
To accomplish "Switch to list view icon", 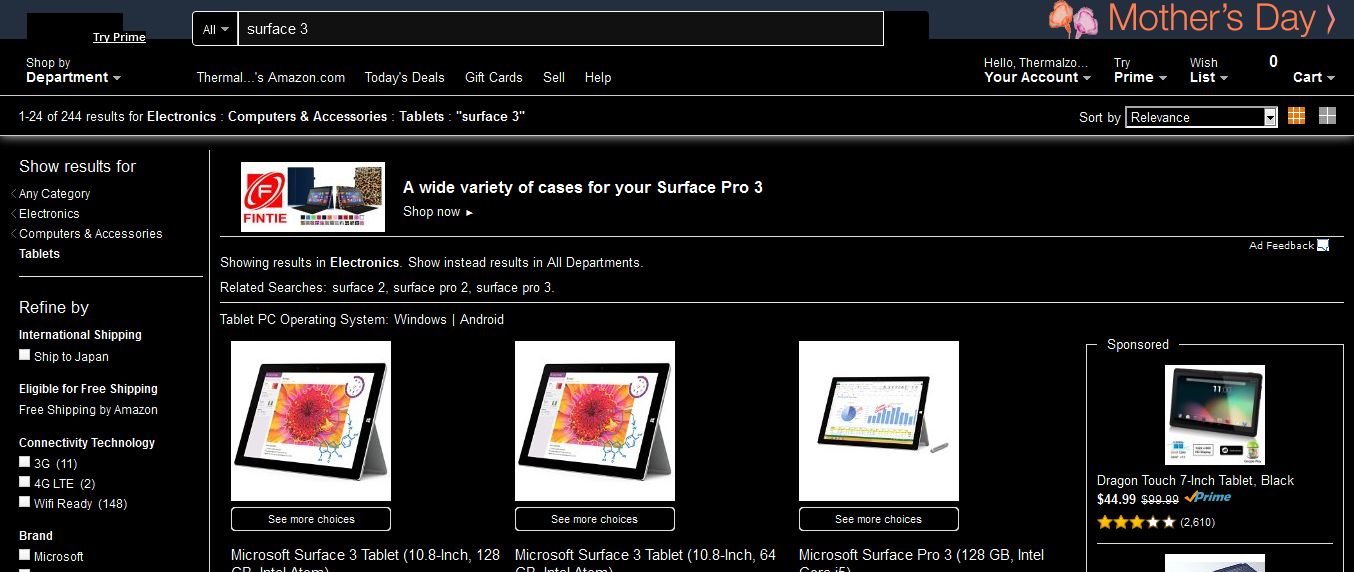I will point(1327,116).
